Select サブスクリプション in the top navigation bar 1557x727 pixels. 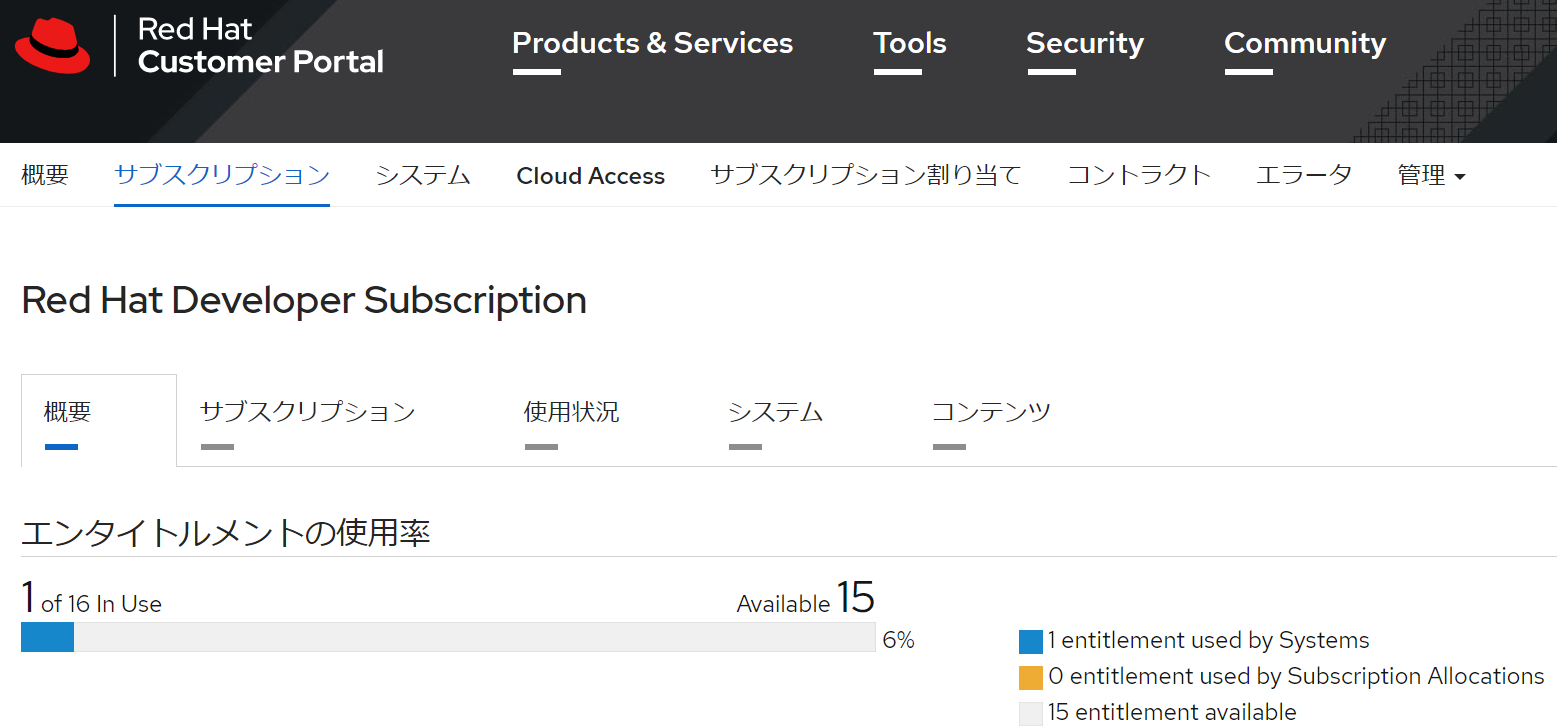click(222, 175)
